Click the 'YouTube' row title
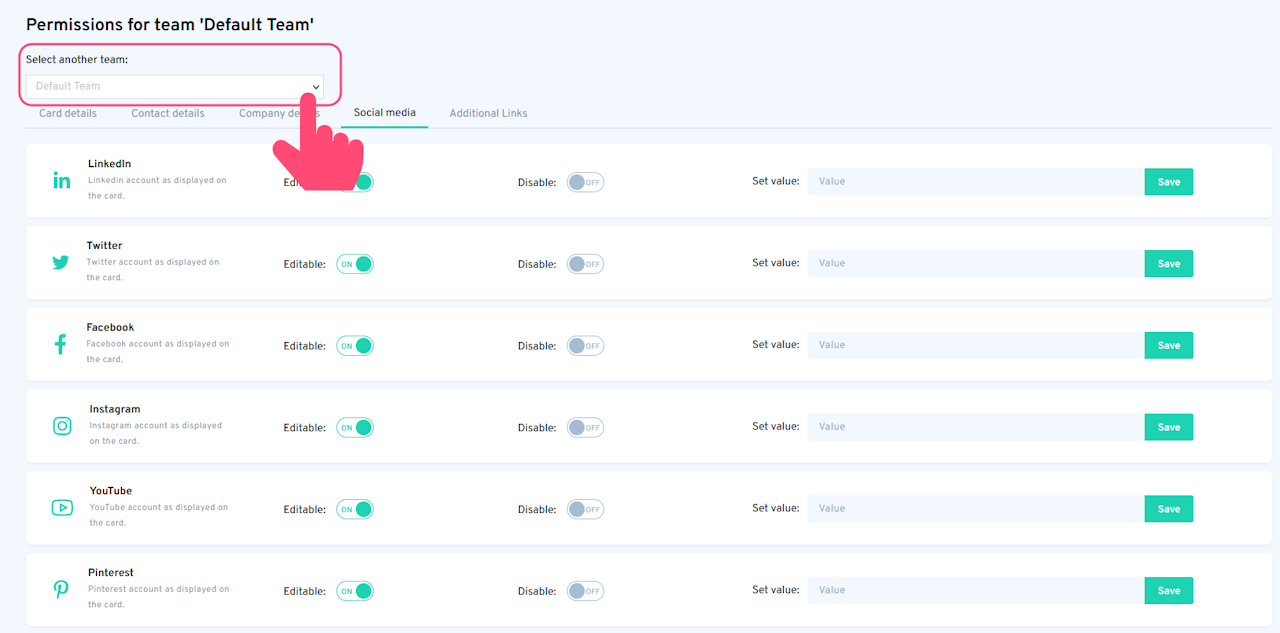 111,491
